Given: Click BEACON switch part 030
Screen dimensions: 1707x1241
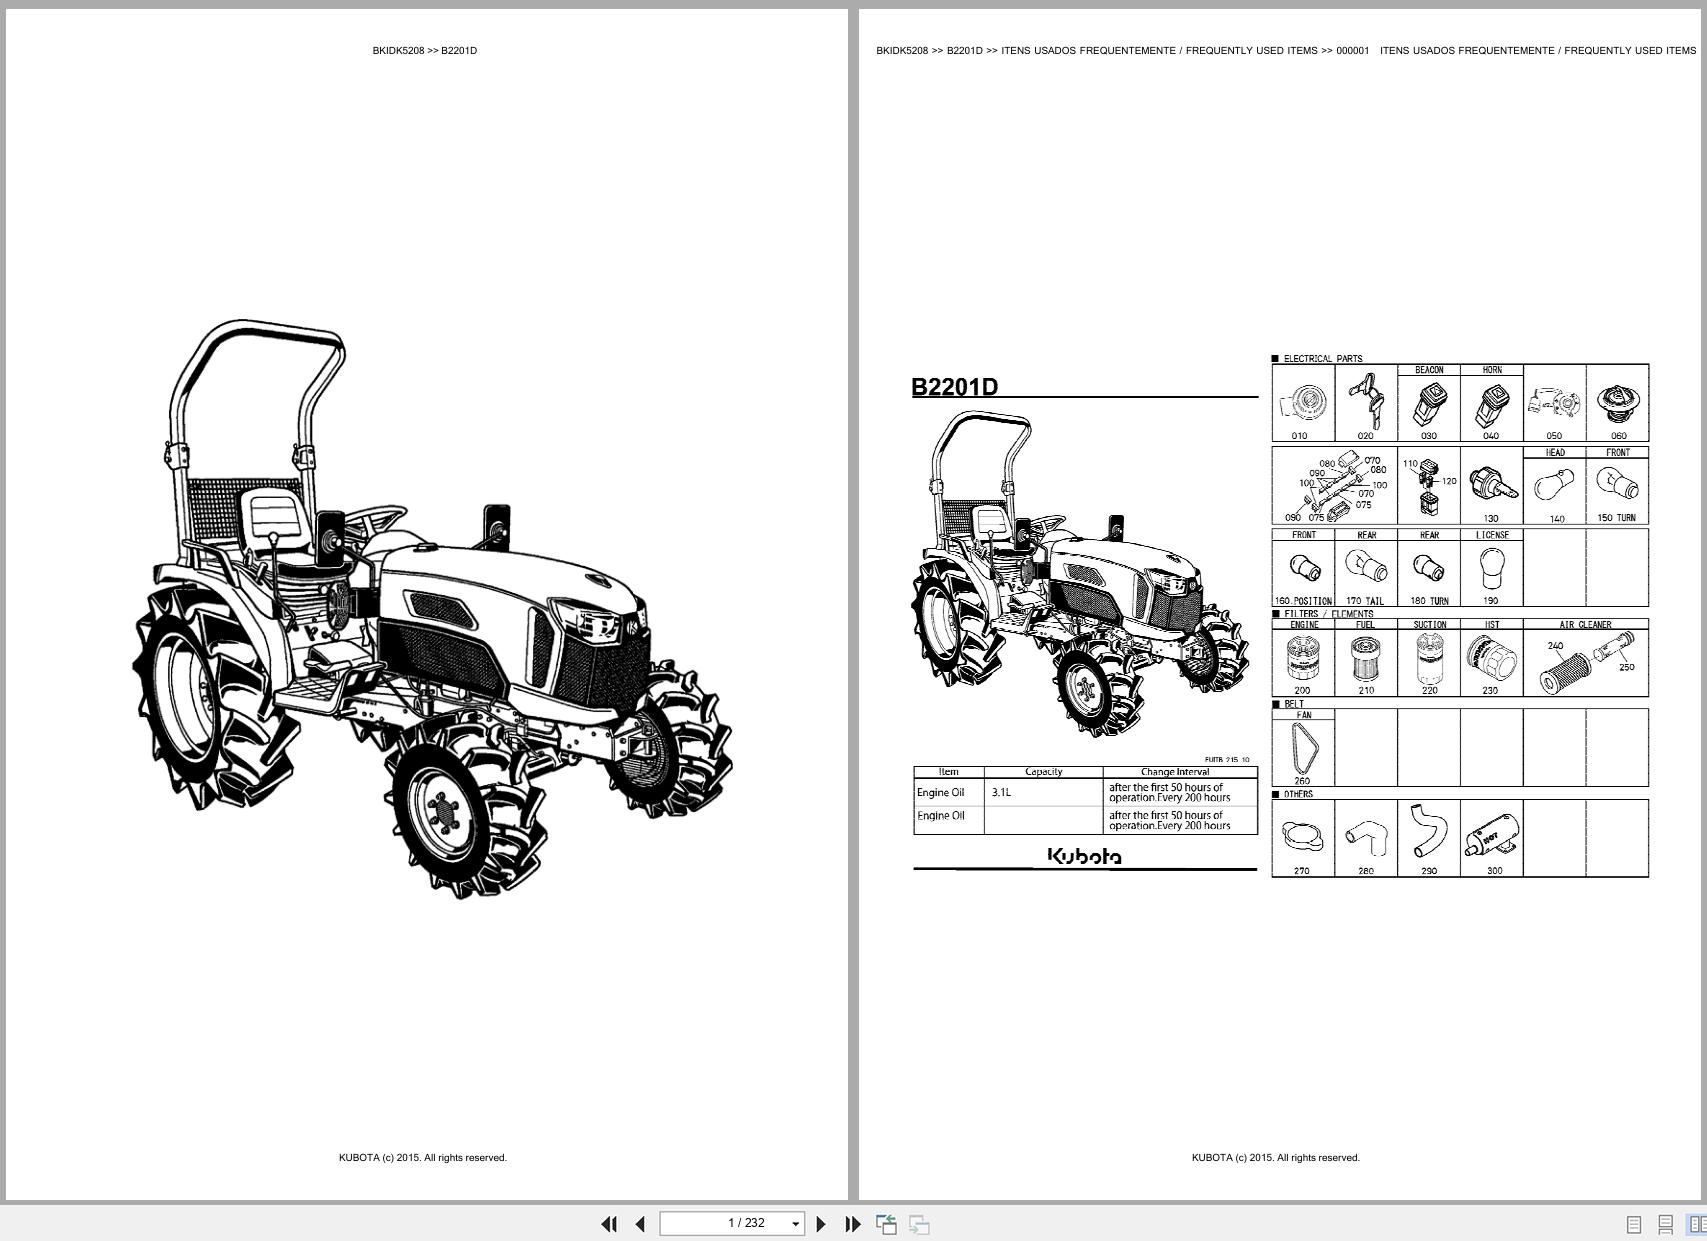Looking at the screenshot, I should coord(1428,403).
